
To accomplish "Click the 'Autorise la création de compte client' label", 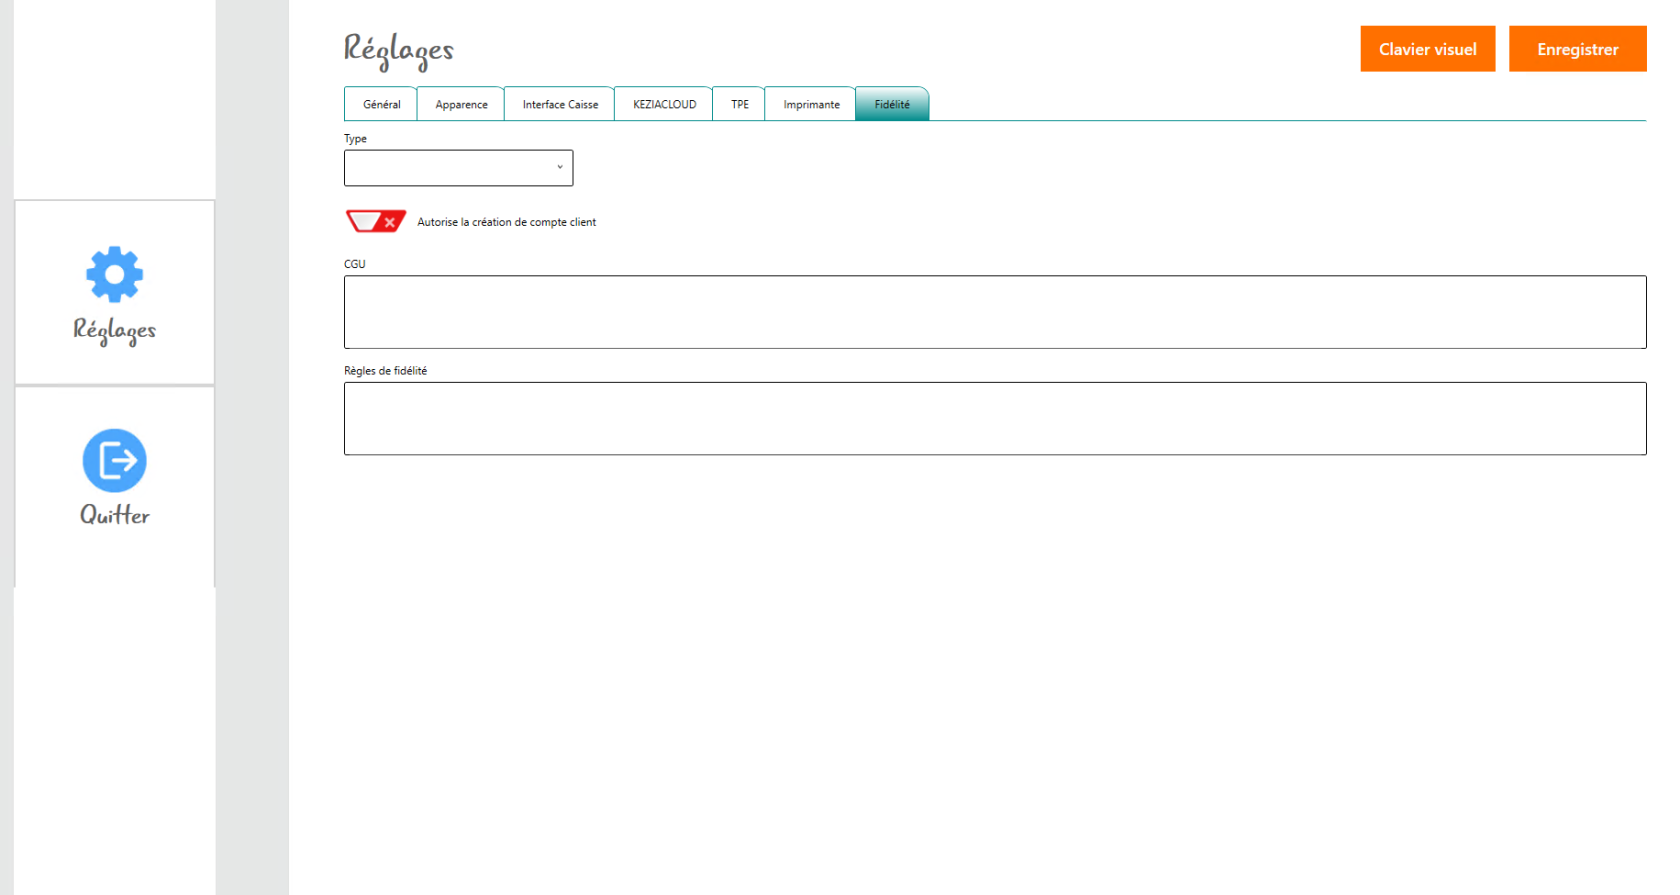I will [506, 222].
